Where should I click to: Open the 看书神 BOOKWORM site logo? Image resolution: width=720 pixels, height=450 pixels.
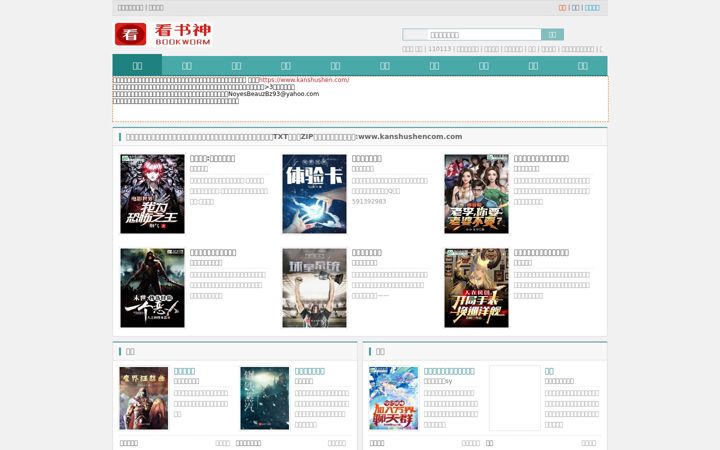163,34
